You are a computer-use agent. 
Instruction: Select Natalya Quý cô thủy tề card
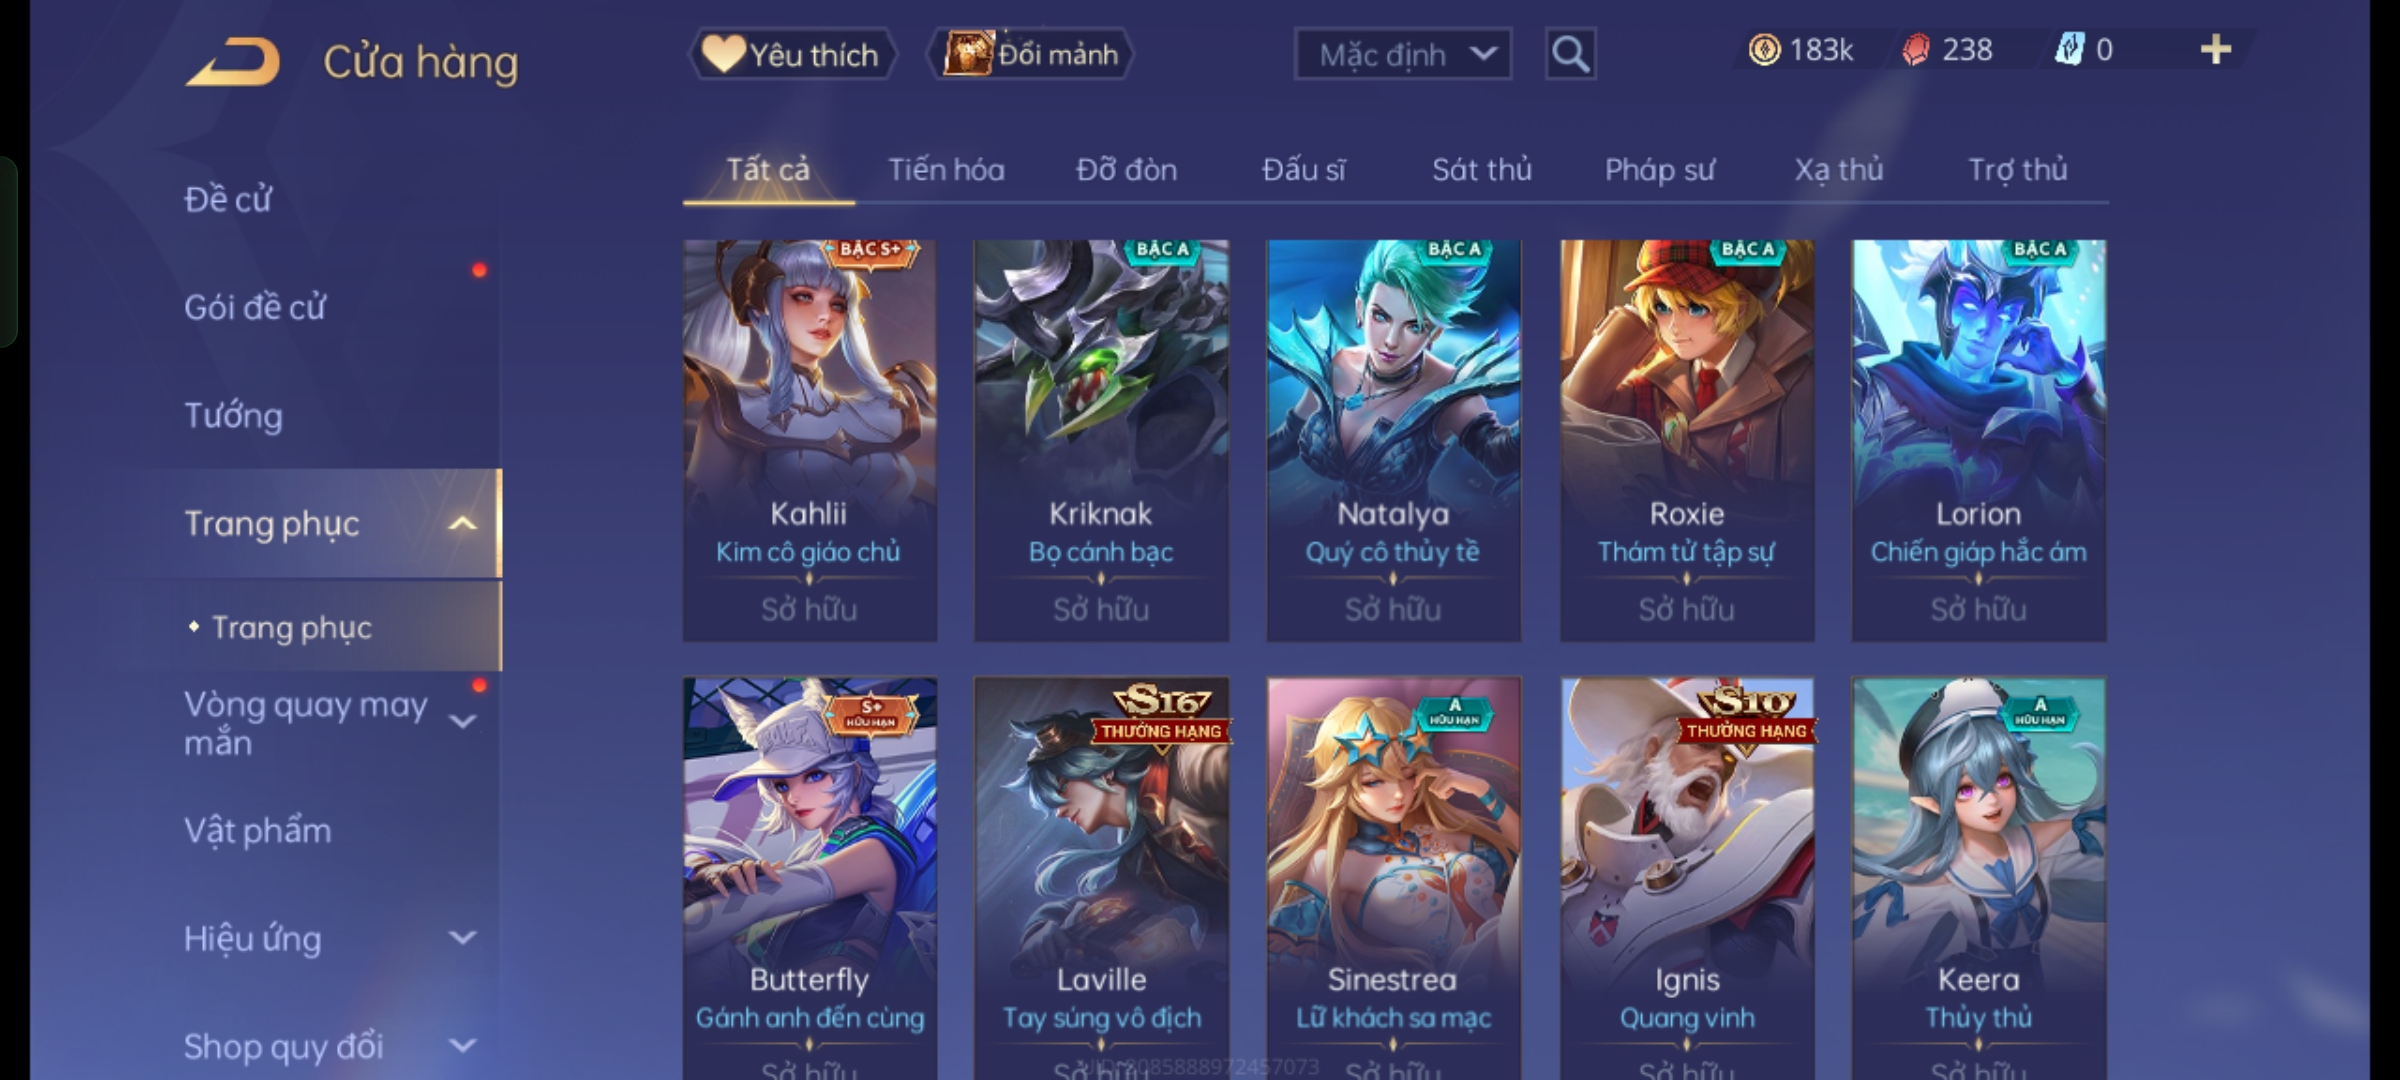coord(1394,440)
